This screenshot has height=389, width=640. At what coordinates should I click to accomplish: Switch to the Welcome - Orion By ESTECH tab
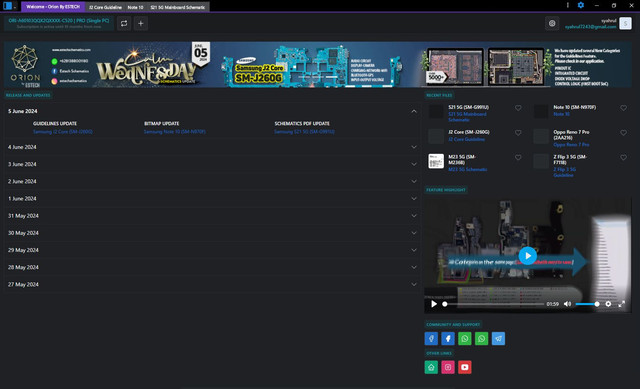pos(53,7)
